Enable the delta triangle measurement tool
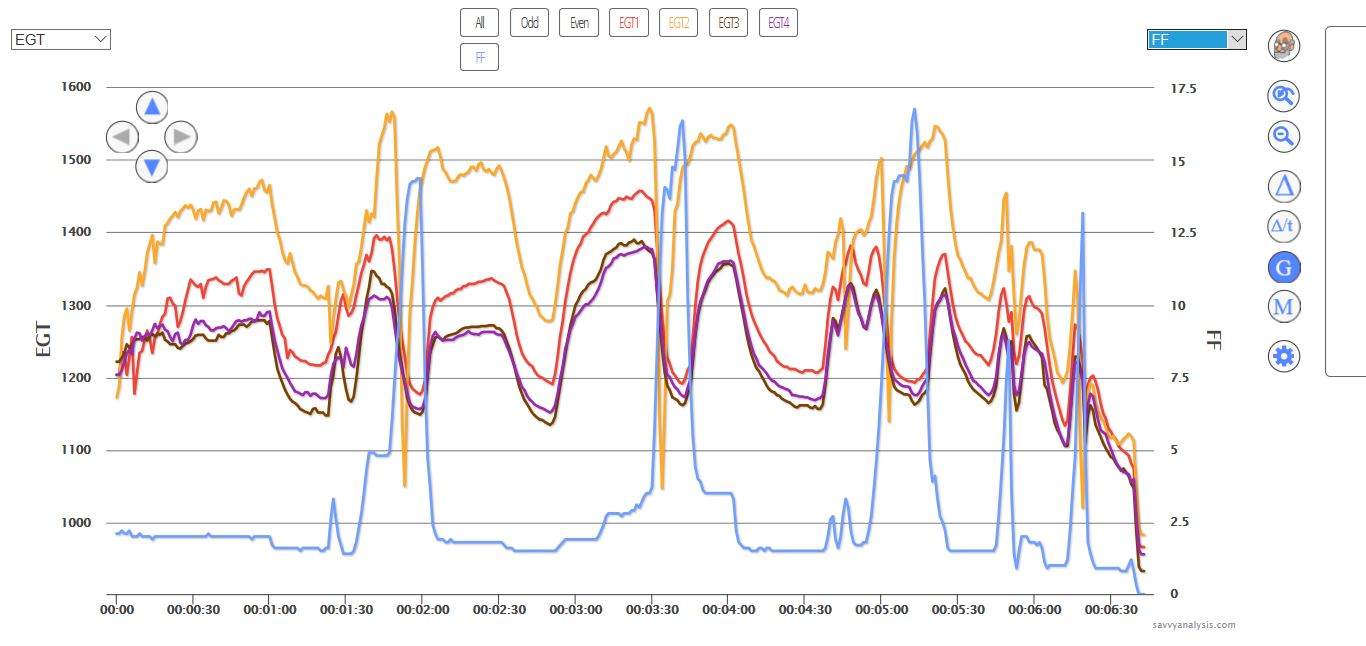1366x646 pixels. point(1284,186)
